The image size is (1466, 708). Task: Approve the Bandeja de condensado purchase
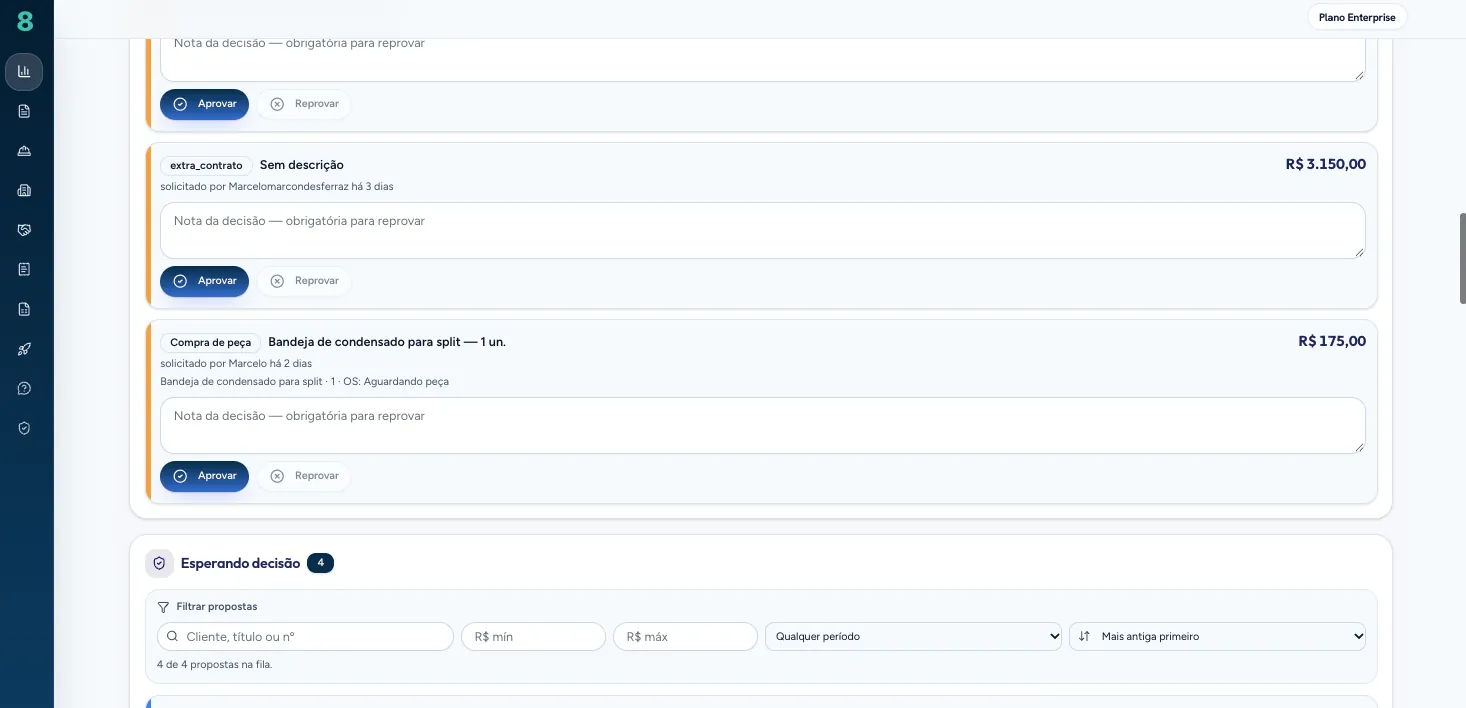pos(204,476)
